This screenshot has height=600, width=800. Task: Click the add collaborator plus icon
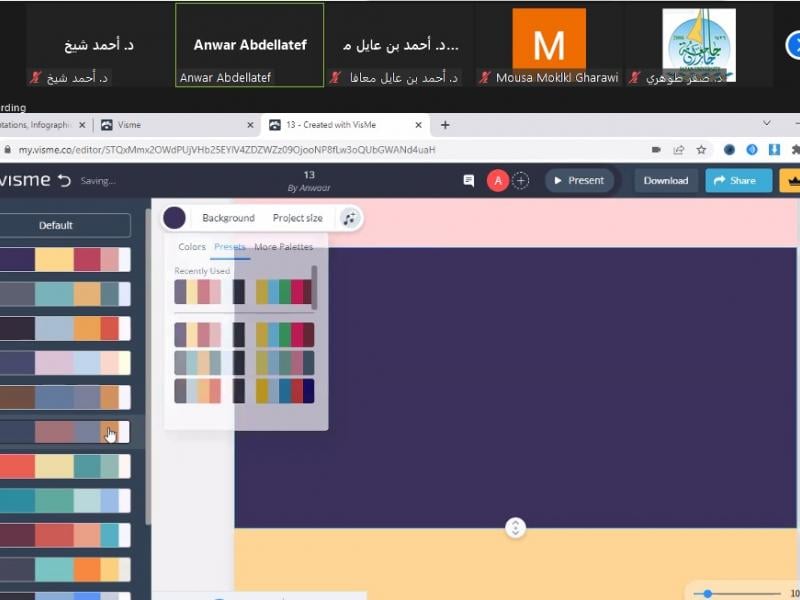point(520,181)
